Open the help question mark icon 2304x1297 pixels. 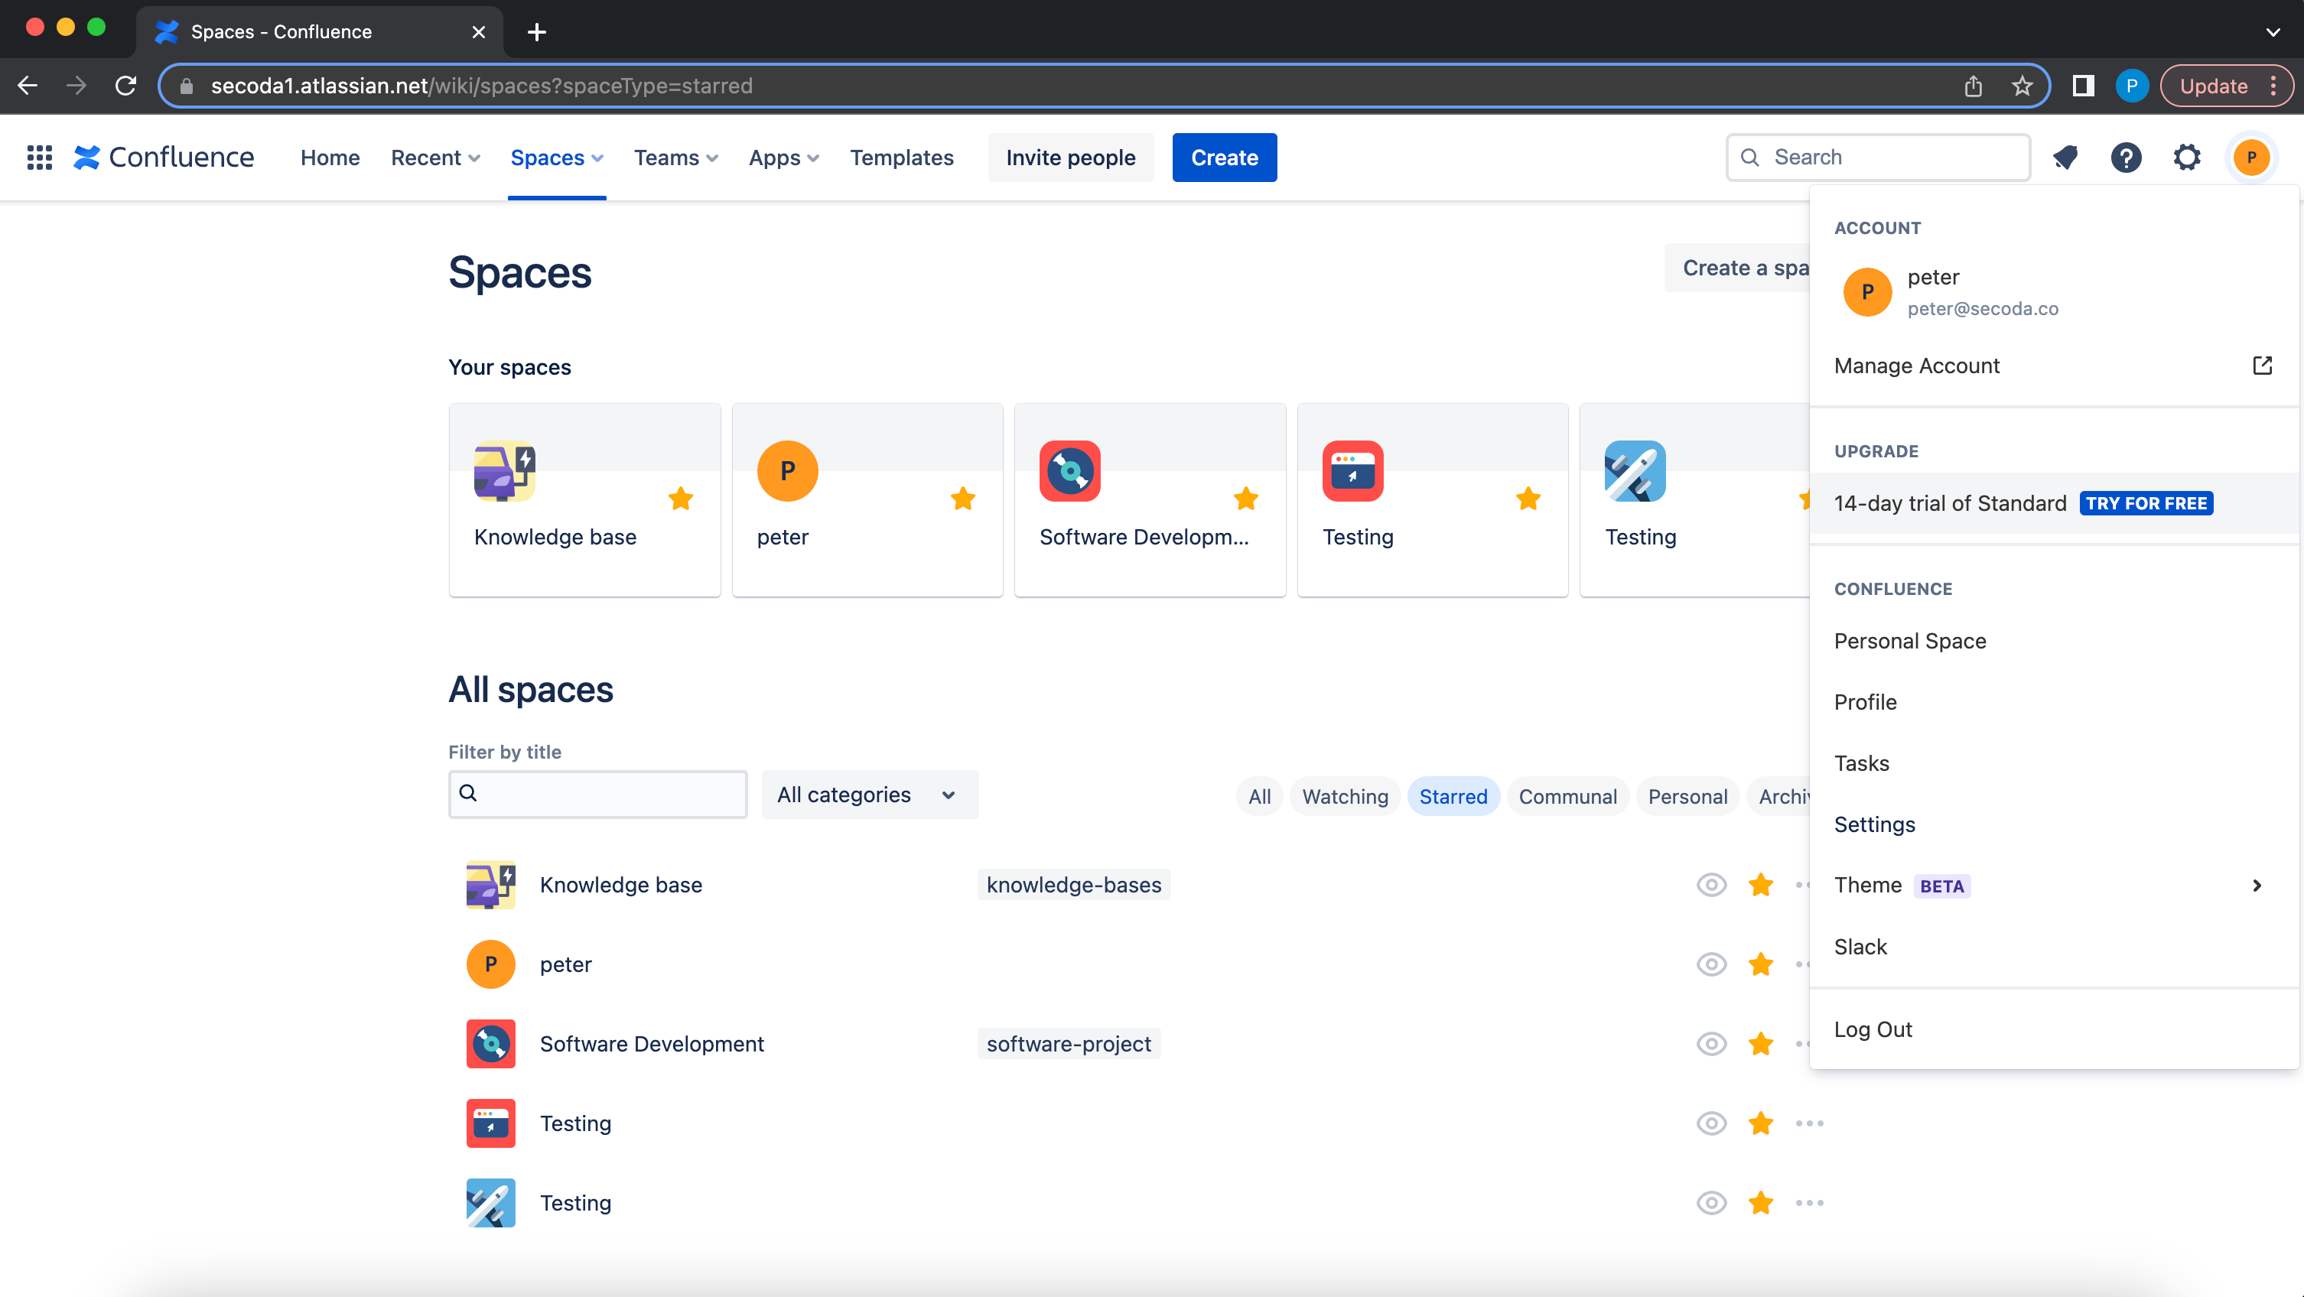pos(2126,157)
